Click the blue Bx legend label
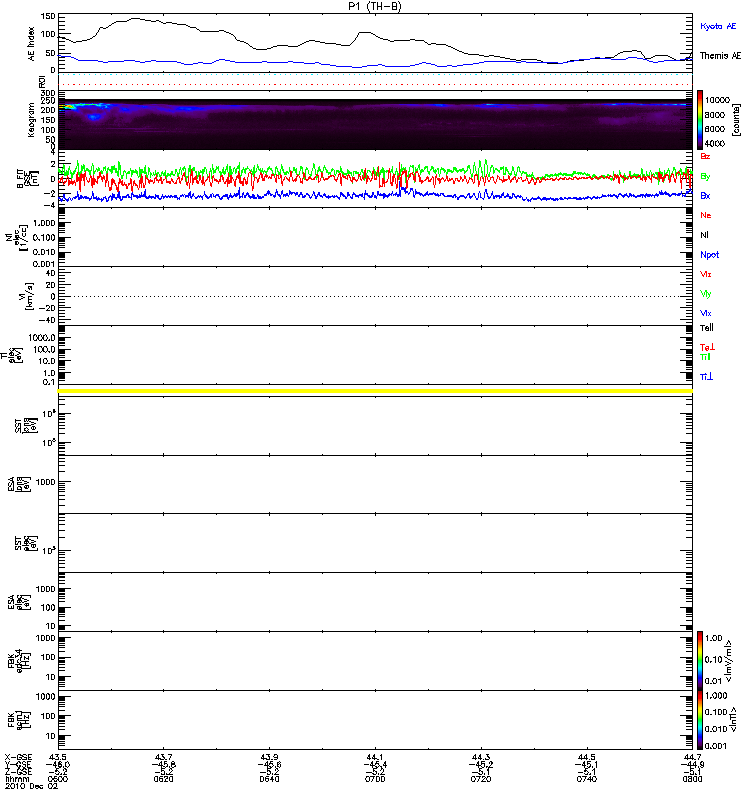 pos(705,196)
